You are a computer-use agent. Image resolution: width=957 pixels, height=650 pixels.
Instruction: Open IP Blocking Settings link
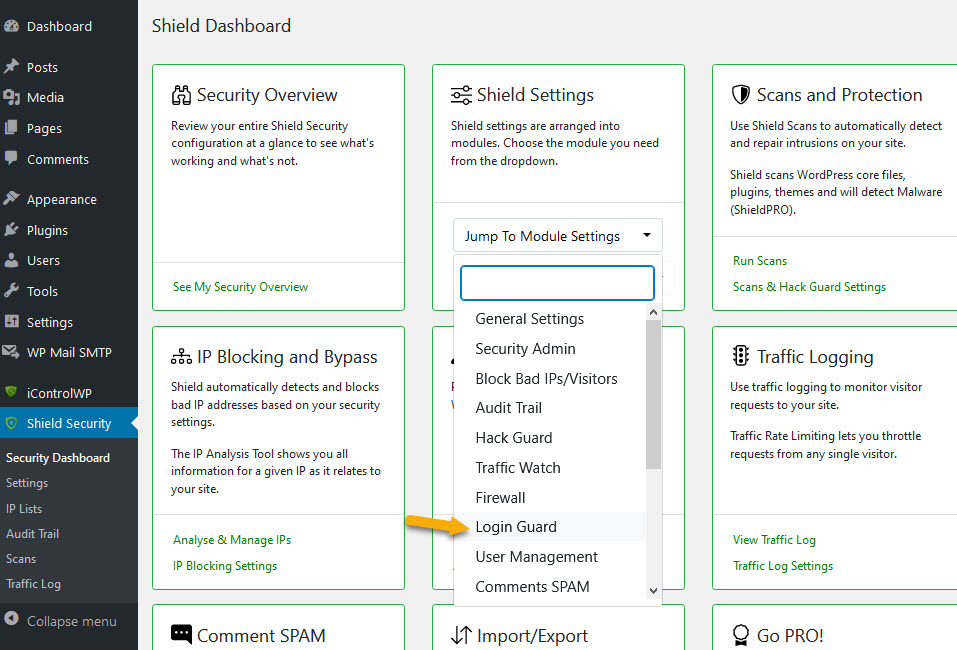[x=225, y=566]
